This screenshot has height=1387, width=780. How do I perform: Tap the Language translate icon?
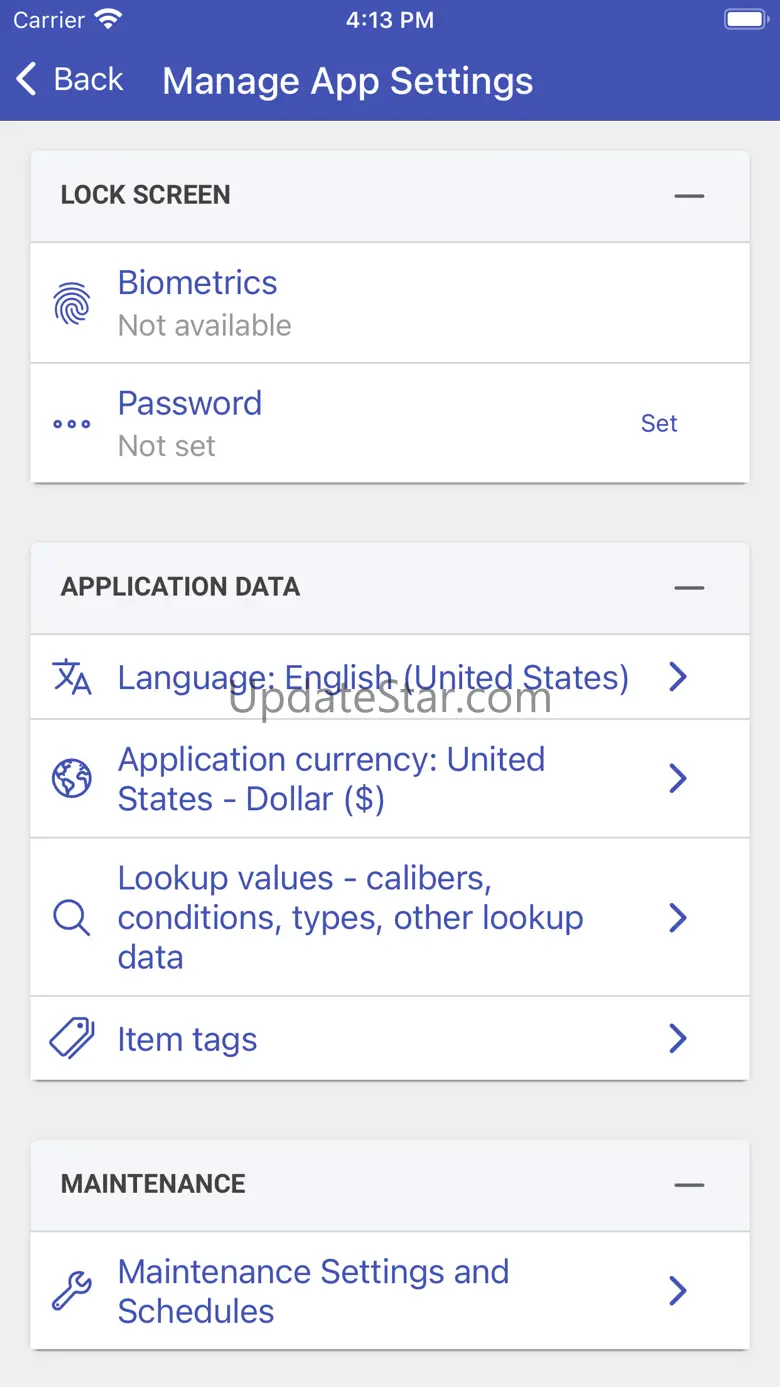tap(72, 677)
